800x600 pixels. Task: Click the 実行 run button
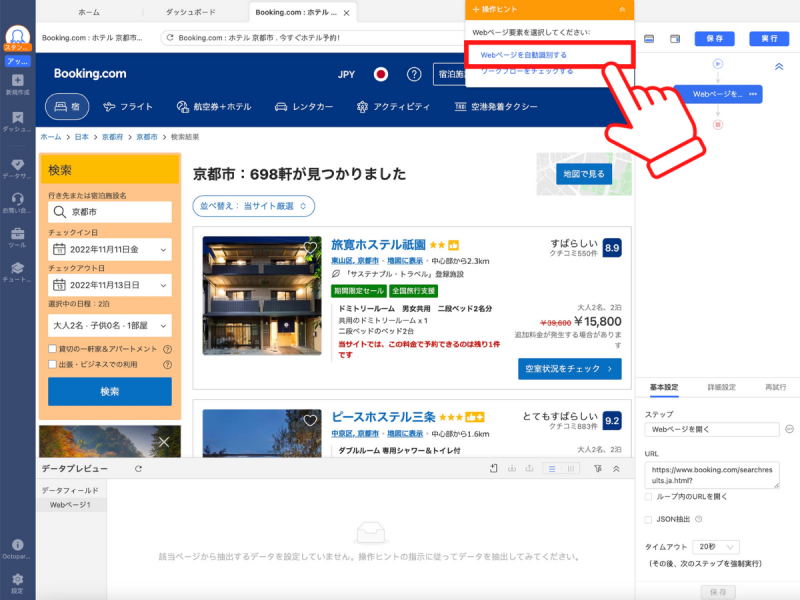pyautogui.click(x=769, y=39)
